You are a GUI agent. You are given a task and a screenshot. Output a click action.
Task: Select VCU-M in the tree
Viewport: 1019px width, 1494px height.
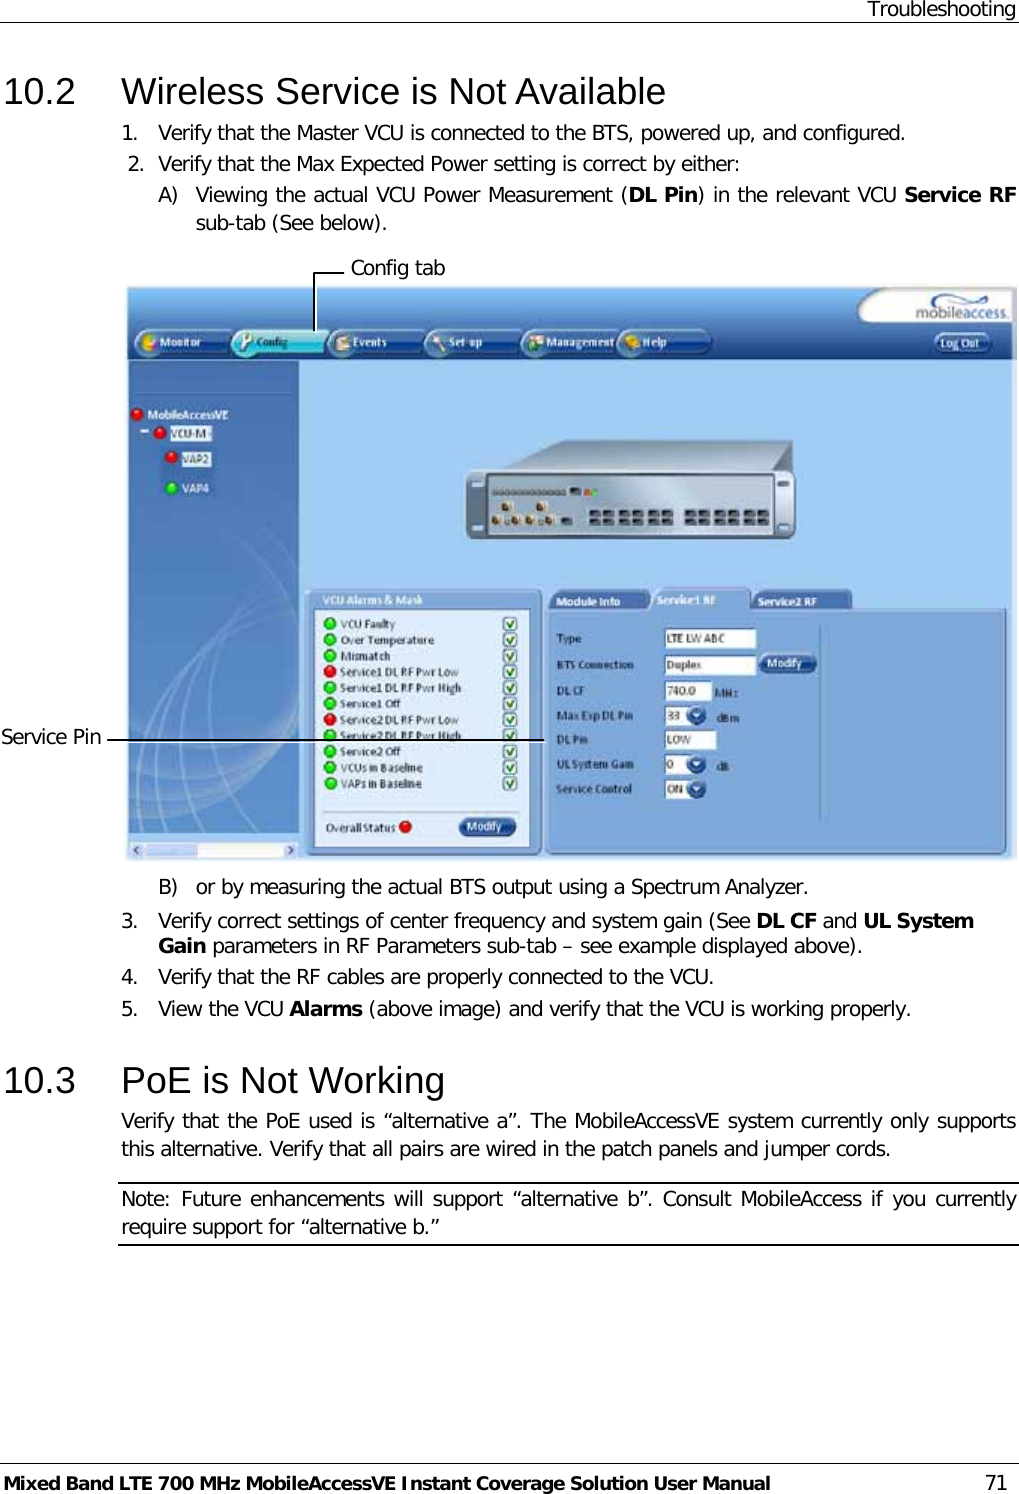[x=190, y=433]
